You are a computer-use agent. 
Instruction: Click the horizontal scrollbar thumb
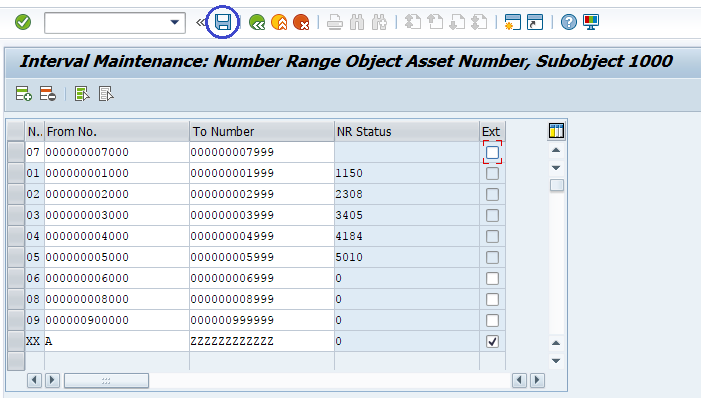click(x=106, y=381)
